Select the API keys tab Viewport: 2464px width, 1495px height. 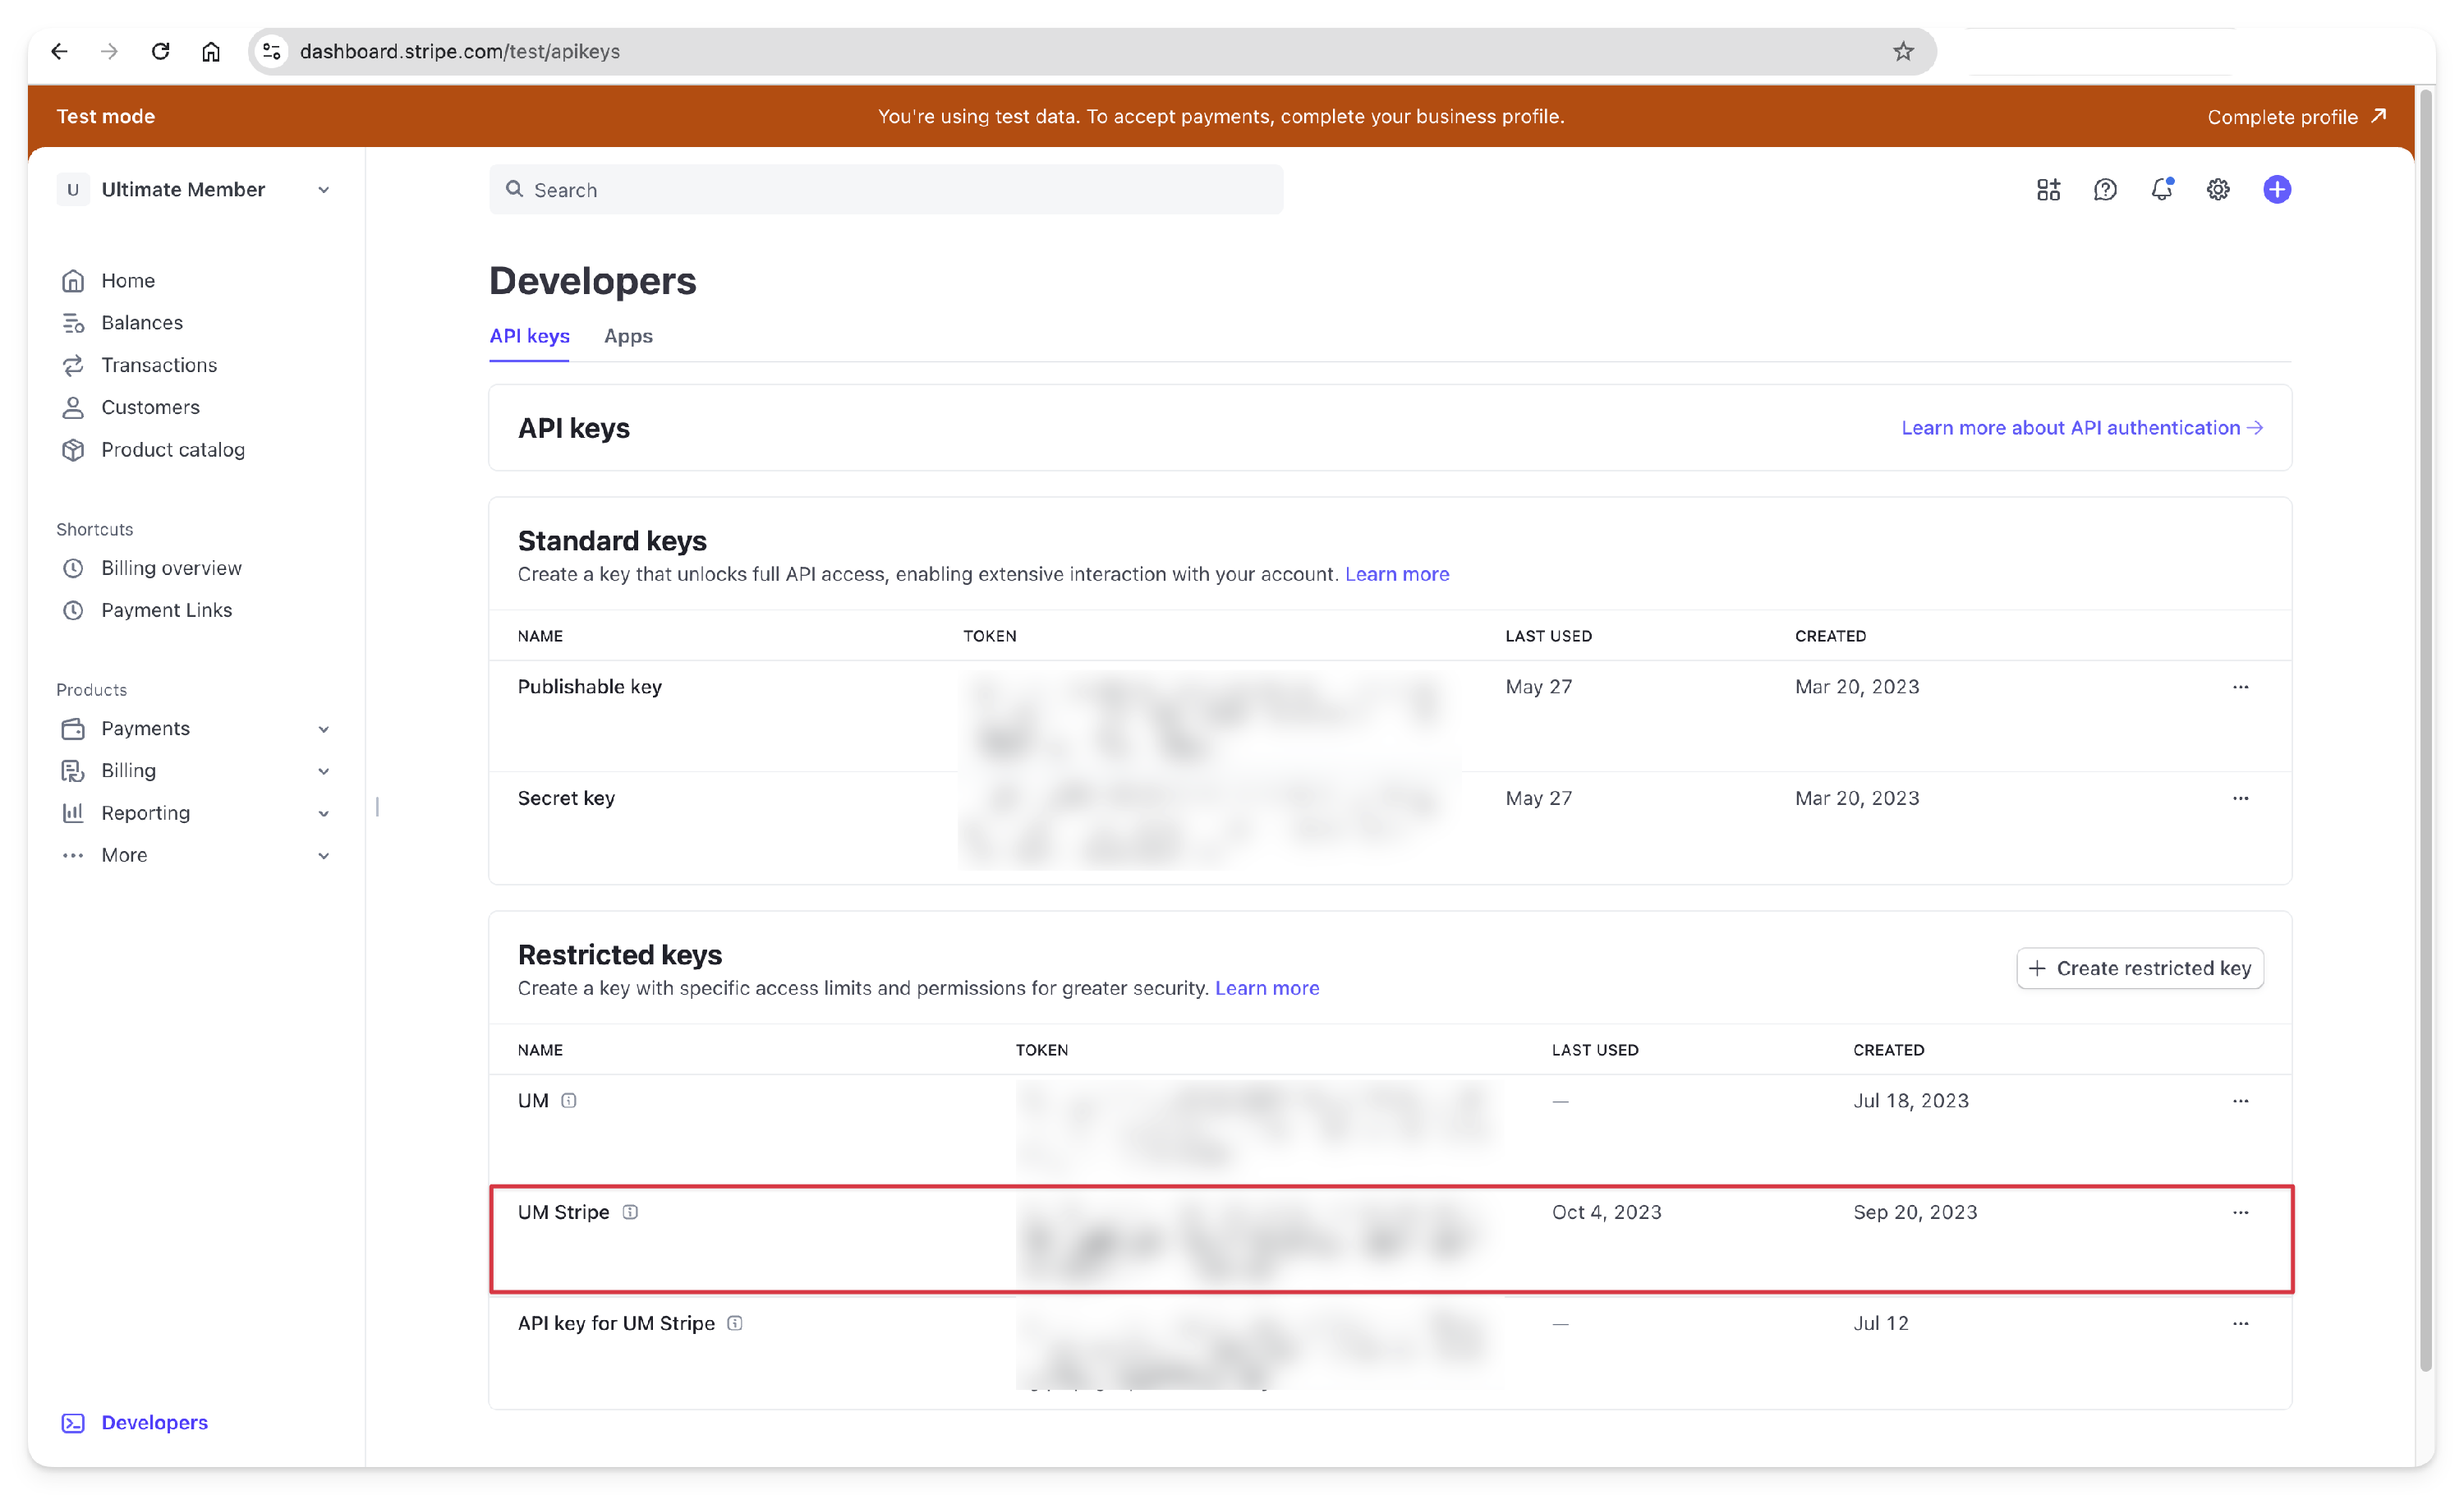pyautogui.click(x=529, y=336)
